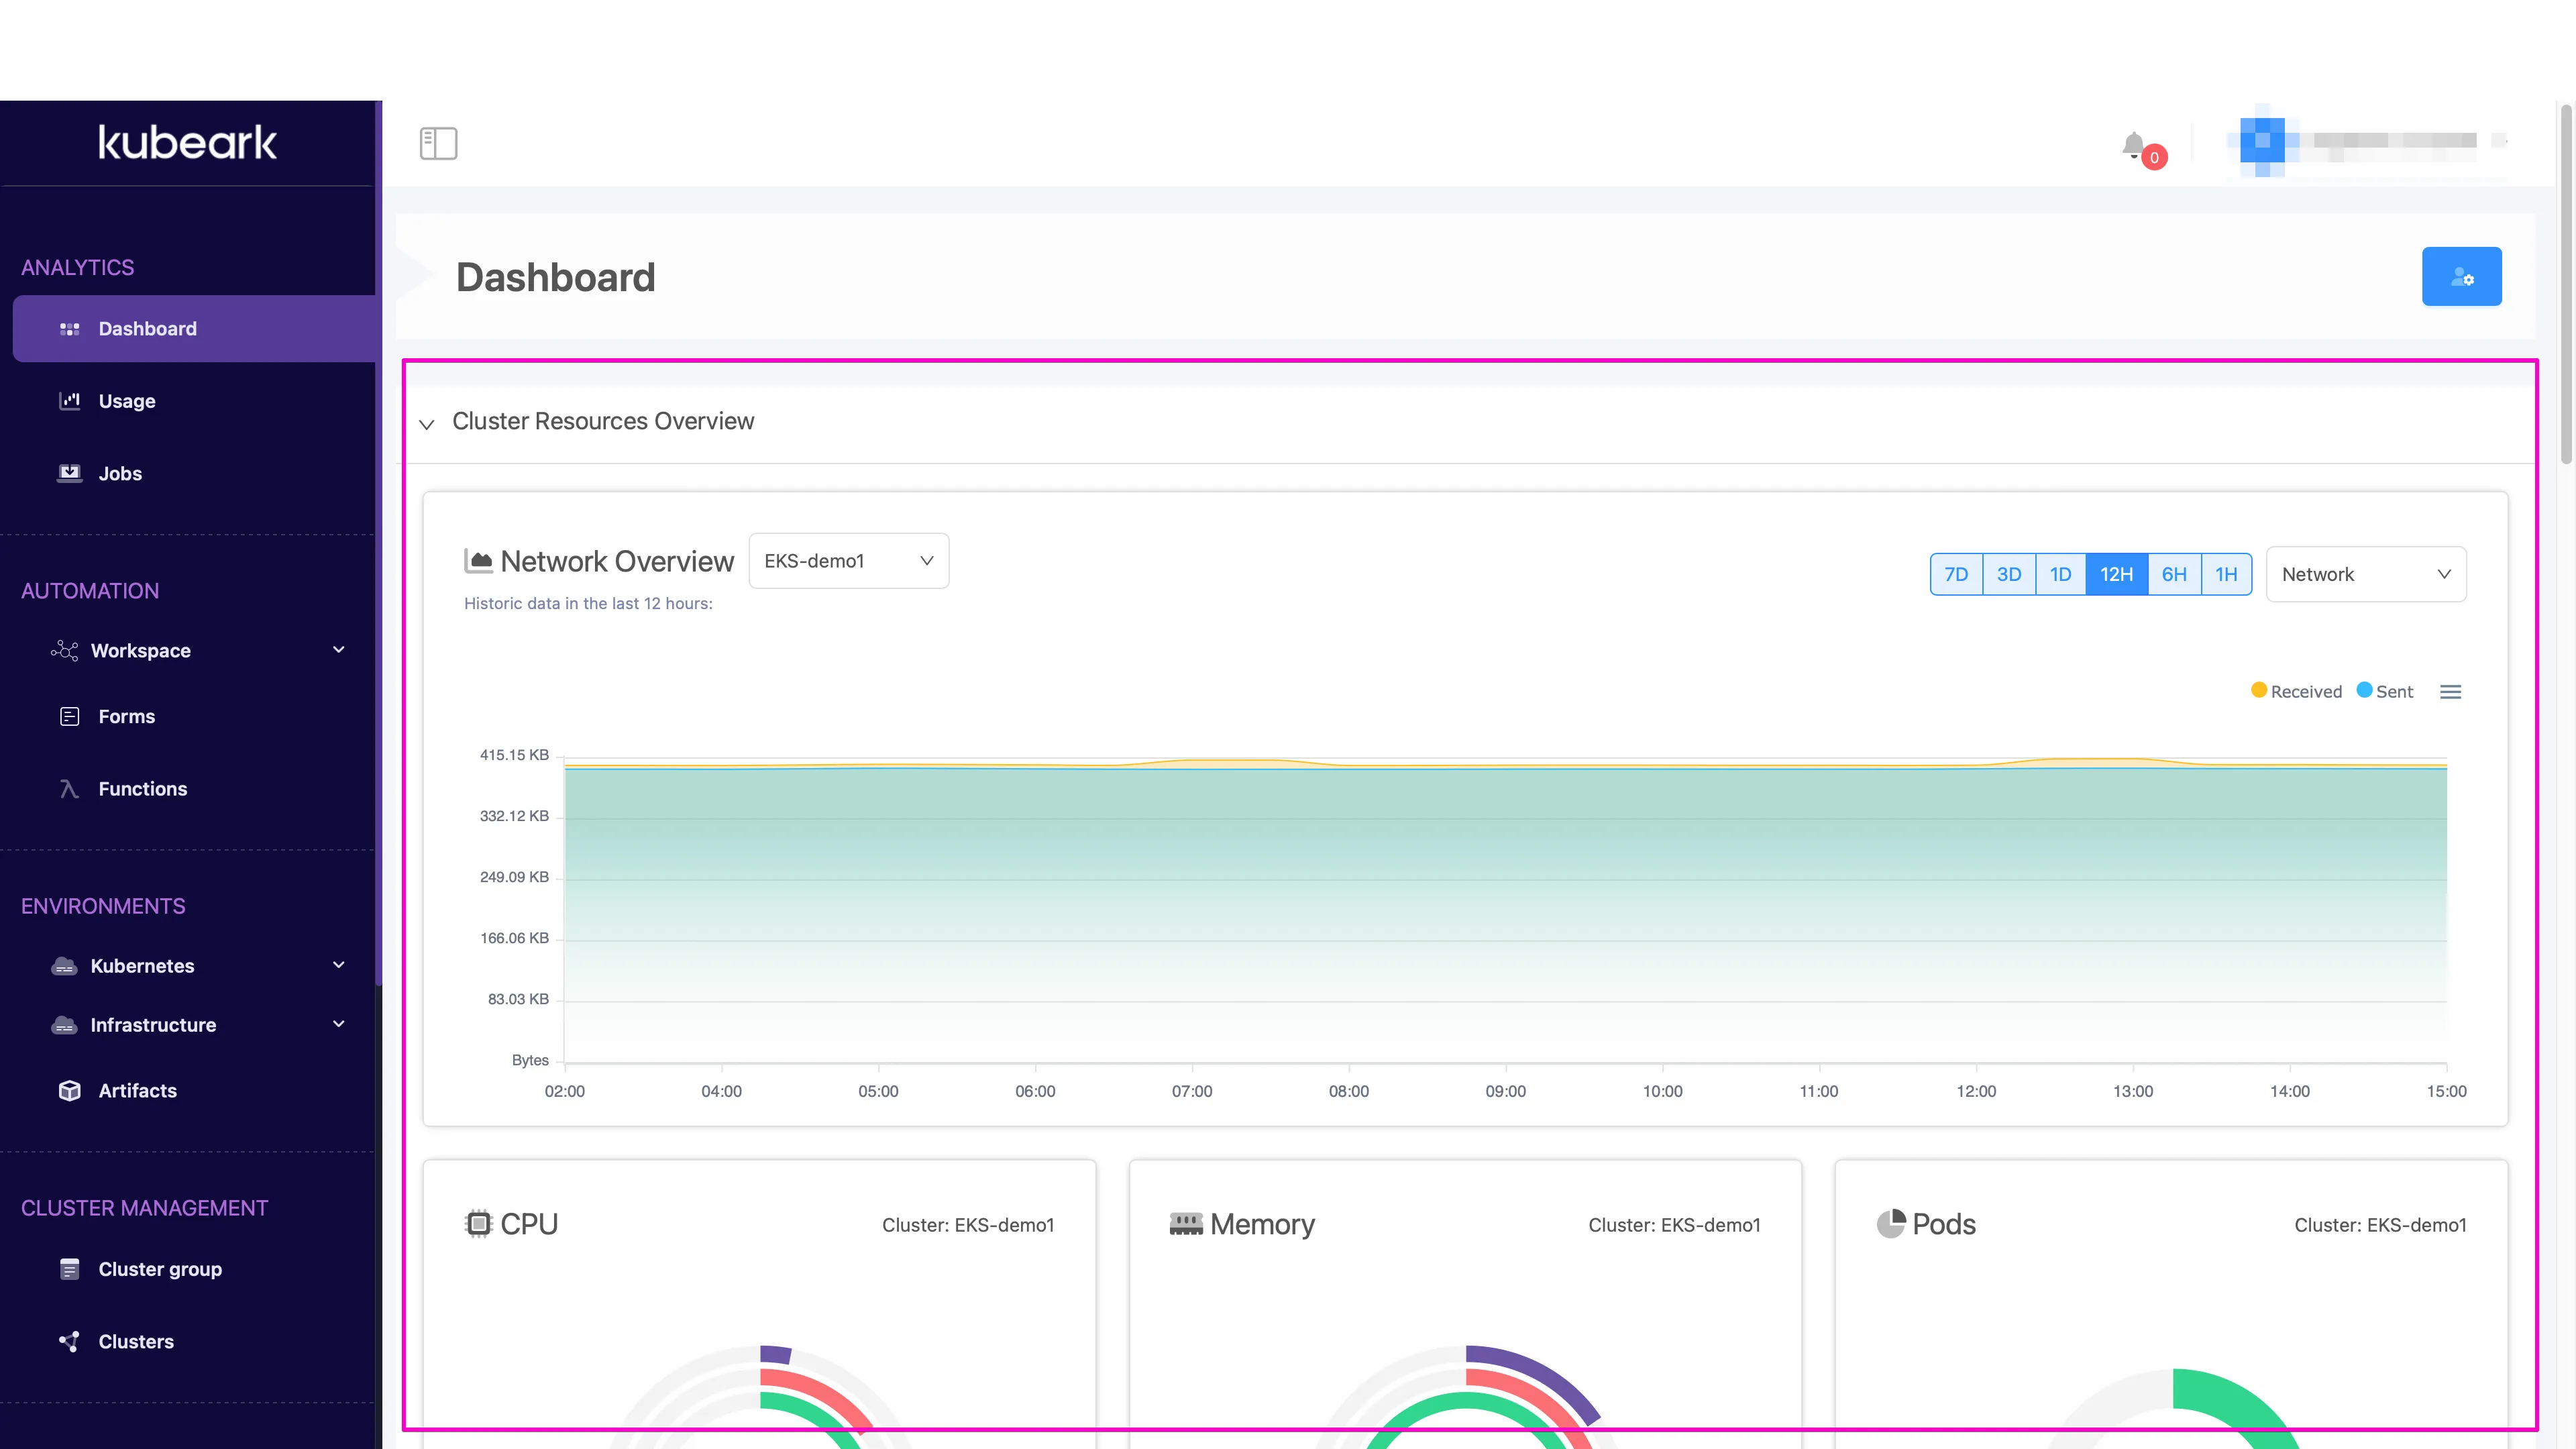
Task: Click the Memory module icon
Action: [1186, 1224]
